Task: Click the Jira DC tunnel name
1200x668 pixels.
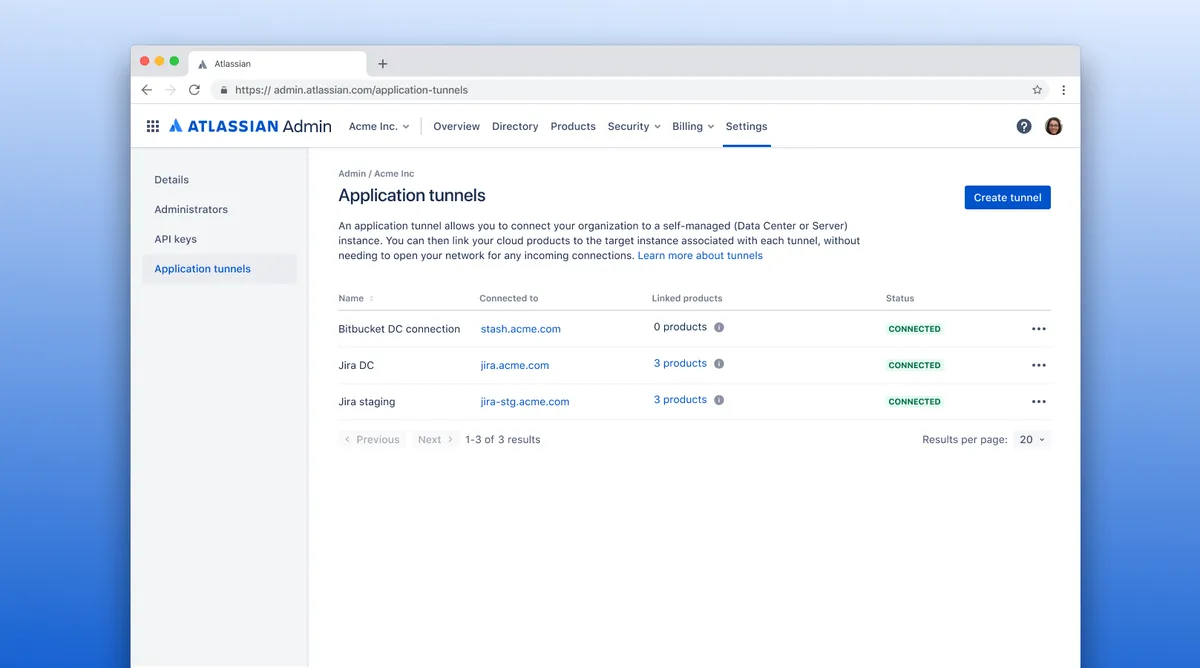Action: (356, 365)
